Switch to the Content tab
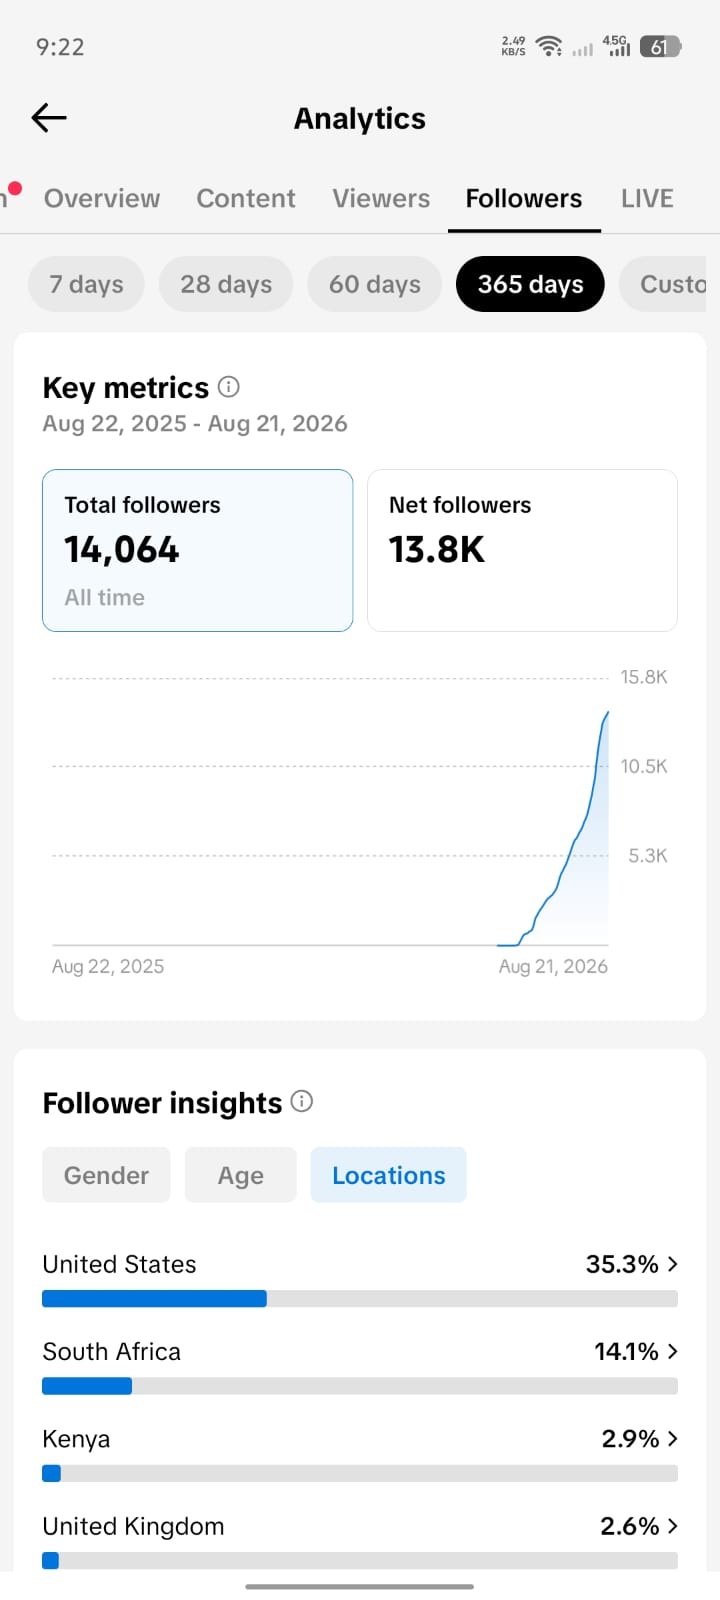 point(246,198)
